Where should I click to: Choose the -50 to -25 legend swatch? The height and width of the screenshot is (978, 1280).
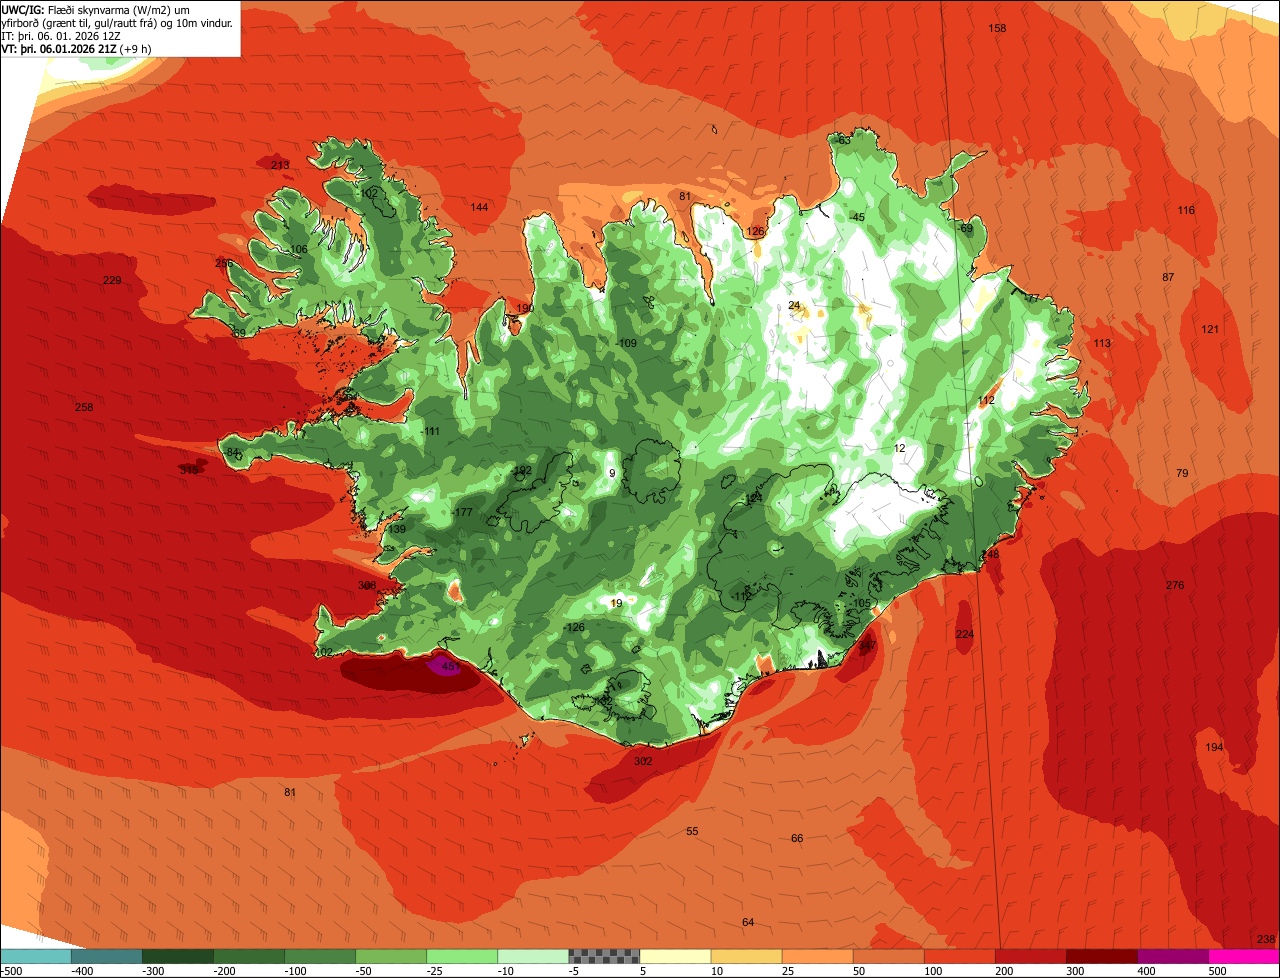391,956
